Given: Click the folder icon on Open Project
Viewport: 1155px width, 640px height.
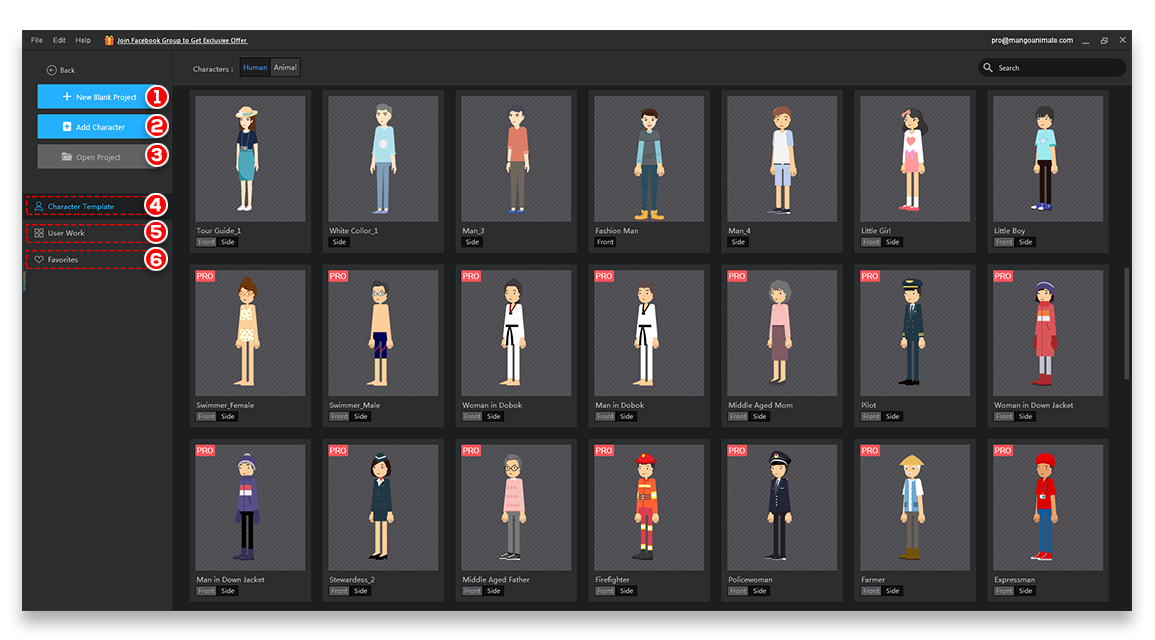Looking at the screenshot, I should [x=65, y=155].
